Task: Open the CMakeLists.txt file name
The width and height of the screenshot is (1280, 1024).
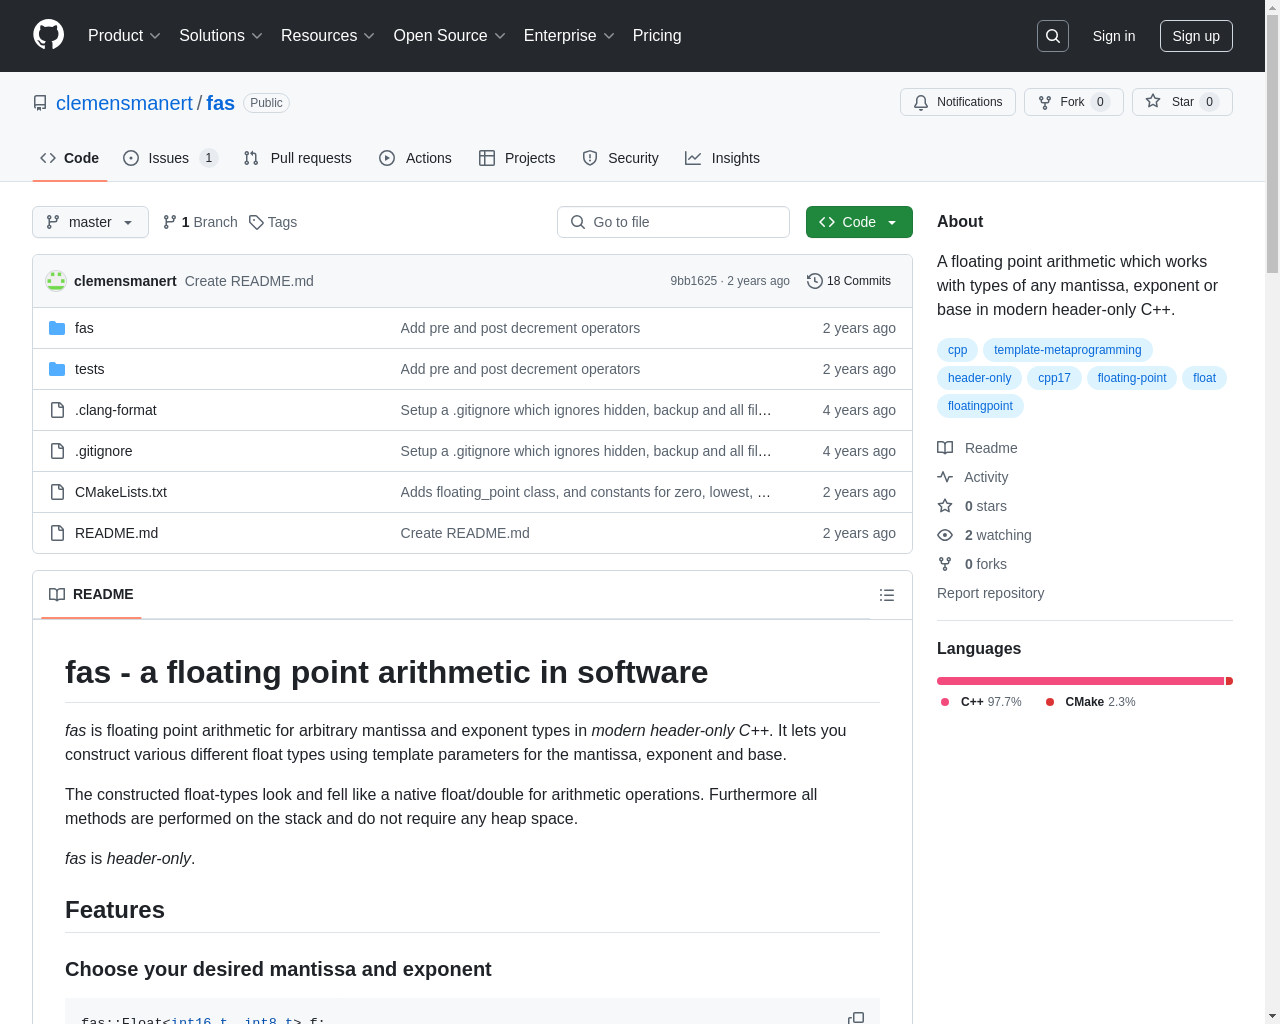Action: coord(121,492)
